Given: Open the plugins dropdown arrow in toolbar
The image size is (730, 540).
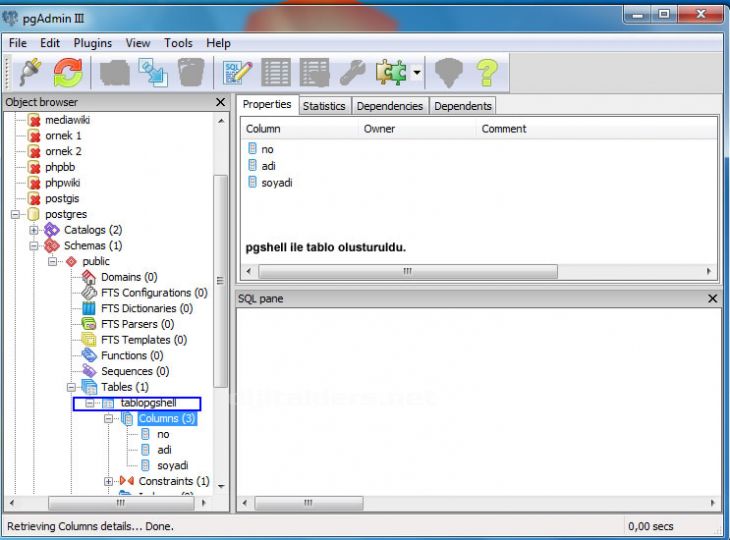Looking at the screenshot, I should (x=417, y=72).
